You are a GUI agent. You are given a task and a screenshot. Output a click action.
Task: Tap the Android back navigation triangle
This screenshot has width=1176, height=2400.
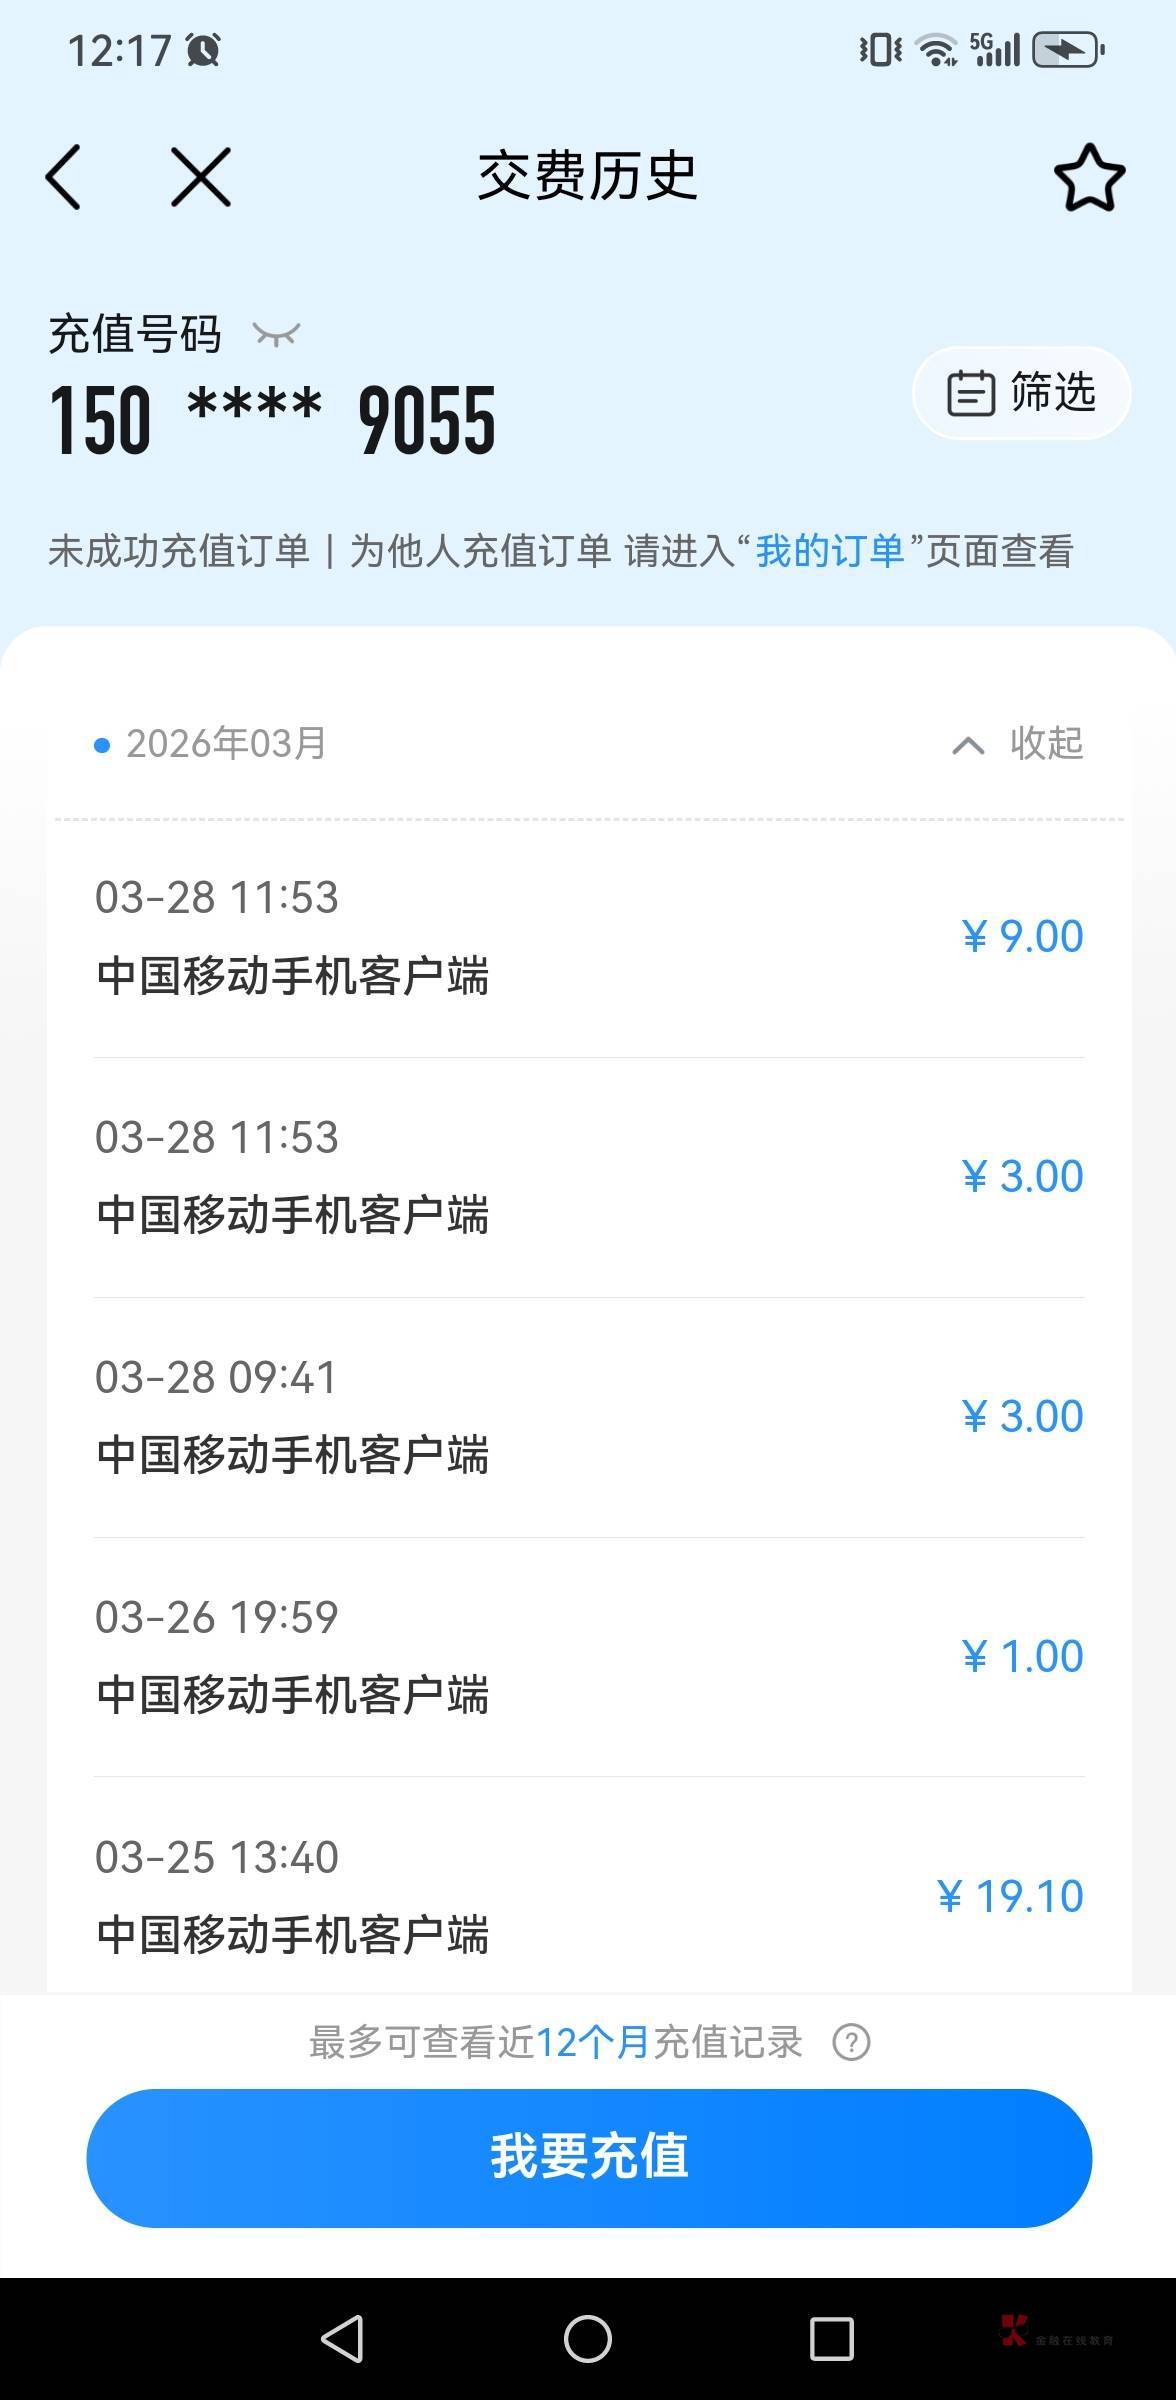[x=343, y=2339]
